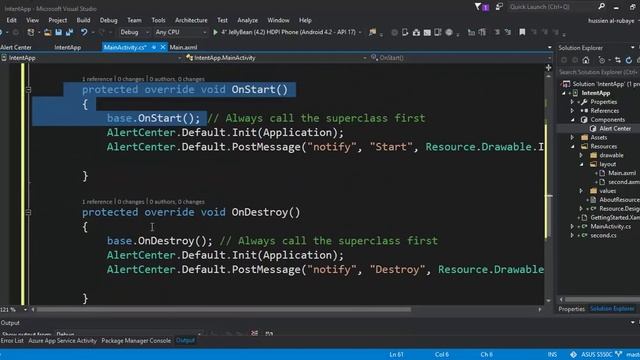Screen dimensions: 640x360
Task: Open the Build menu
Action: [83, 20]
